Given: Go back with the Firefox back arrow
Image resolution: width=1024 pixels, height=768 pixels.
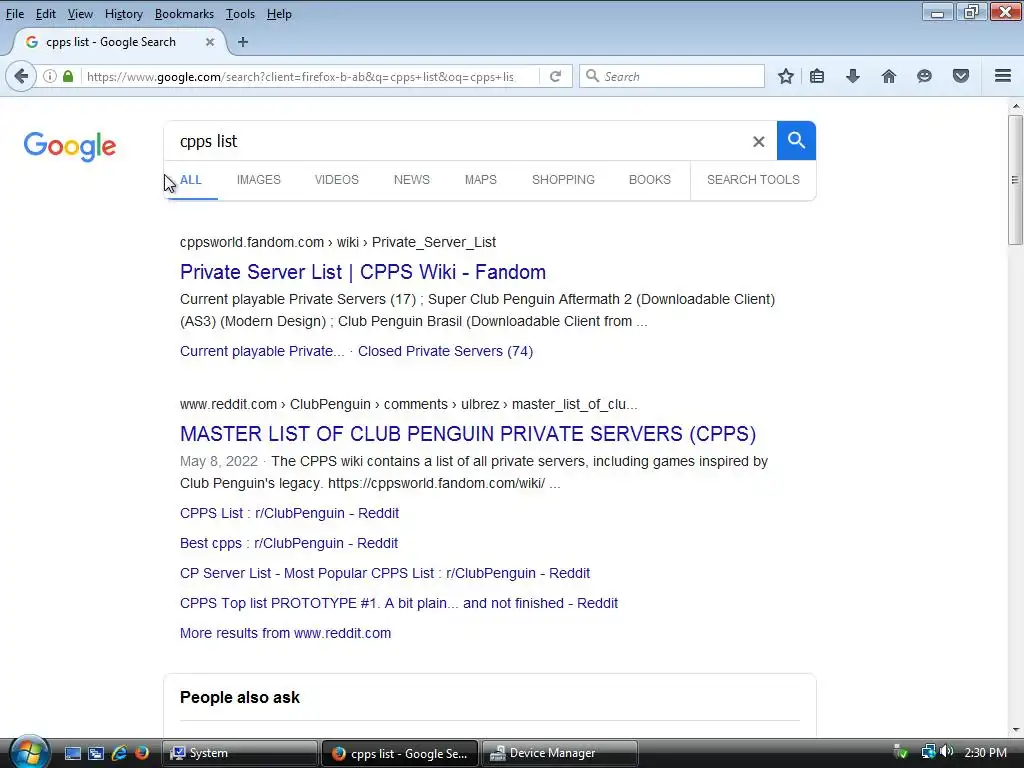Looking at the screenshot, I should pyautogui.click(x=21, y=76).
